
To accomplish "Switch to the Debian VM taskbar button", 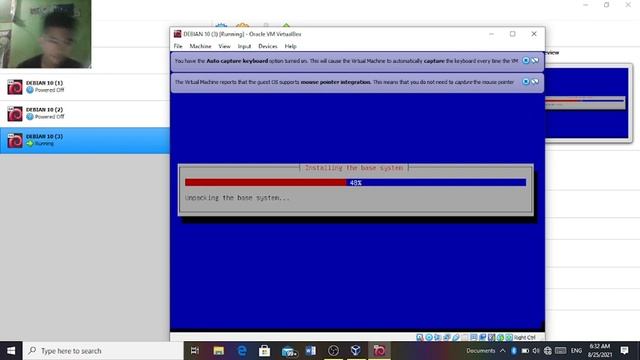I will pos(379,351).
